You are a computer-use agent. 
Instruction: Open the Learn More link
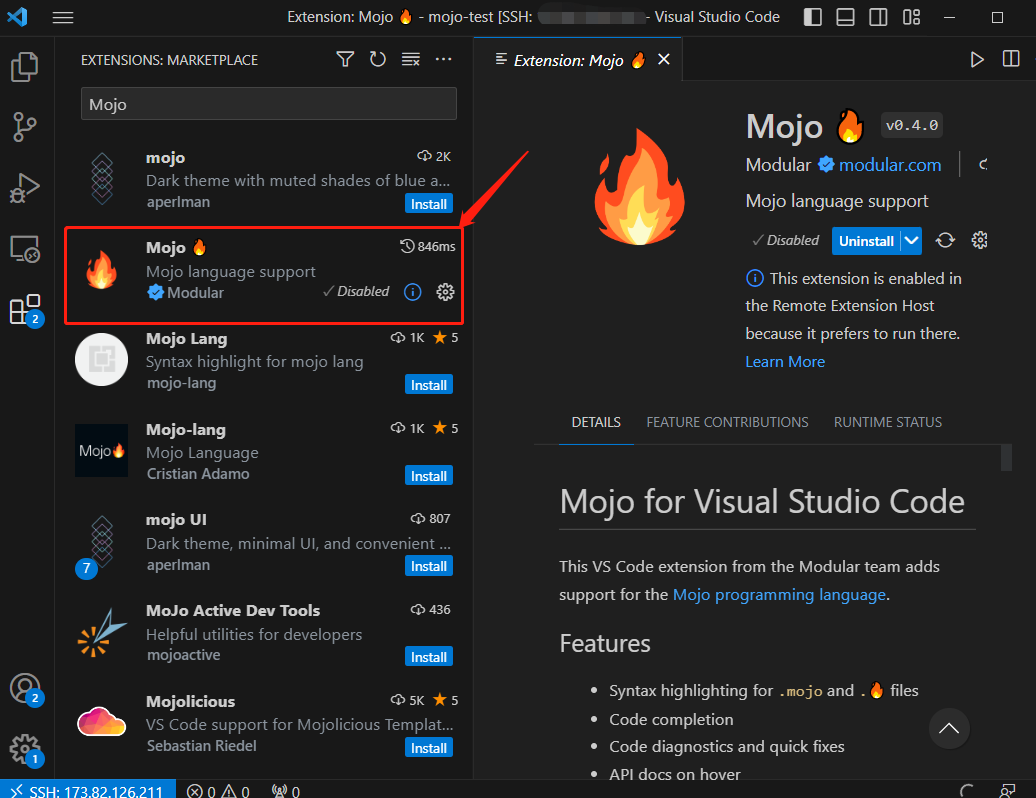785,362
